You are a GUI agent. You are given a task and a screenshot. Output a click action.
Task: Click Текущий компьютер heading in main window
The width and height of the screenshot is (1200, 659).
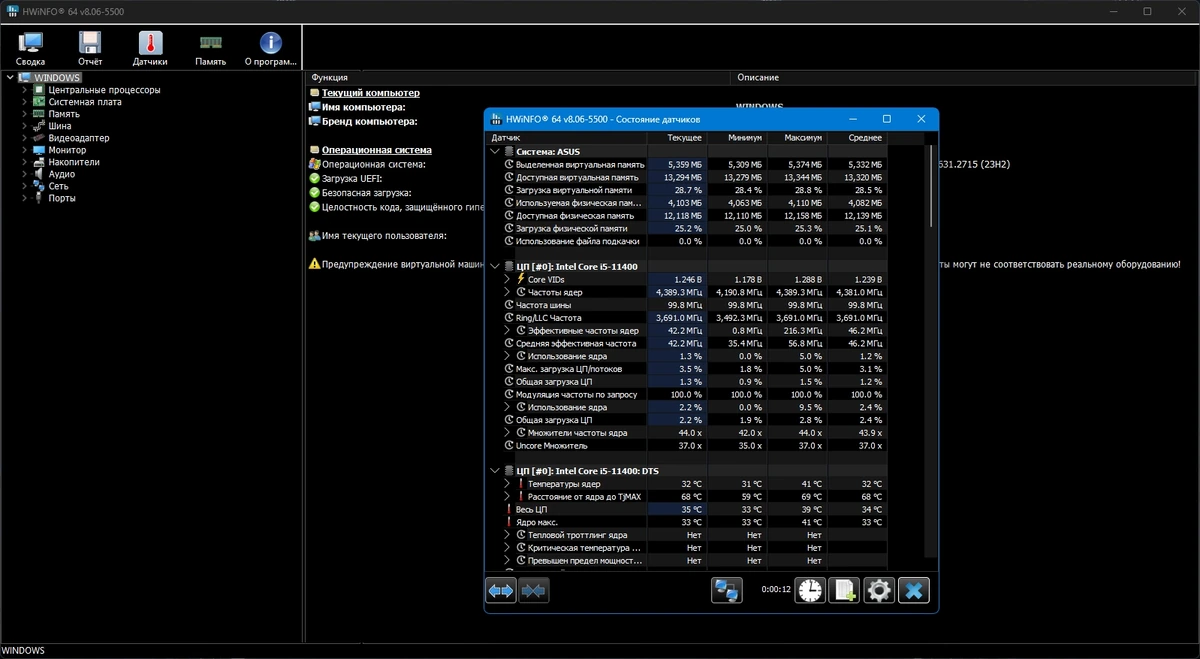[370, 93]
